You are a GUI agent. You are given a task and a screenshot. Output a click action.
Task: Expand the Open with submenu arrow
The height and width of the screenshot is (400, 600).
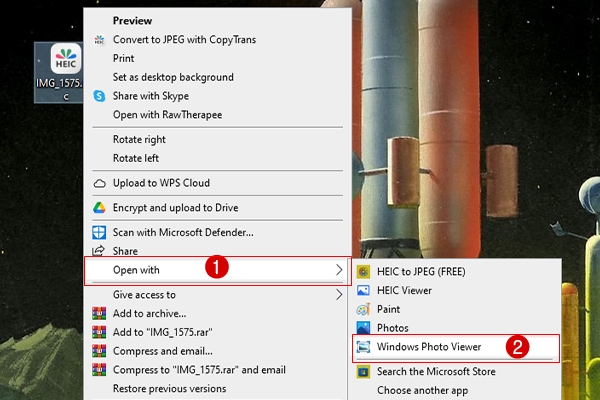coord(339,270)
